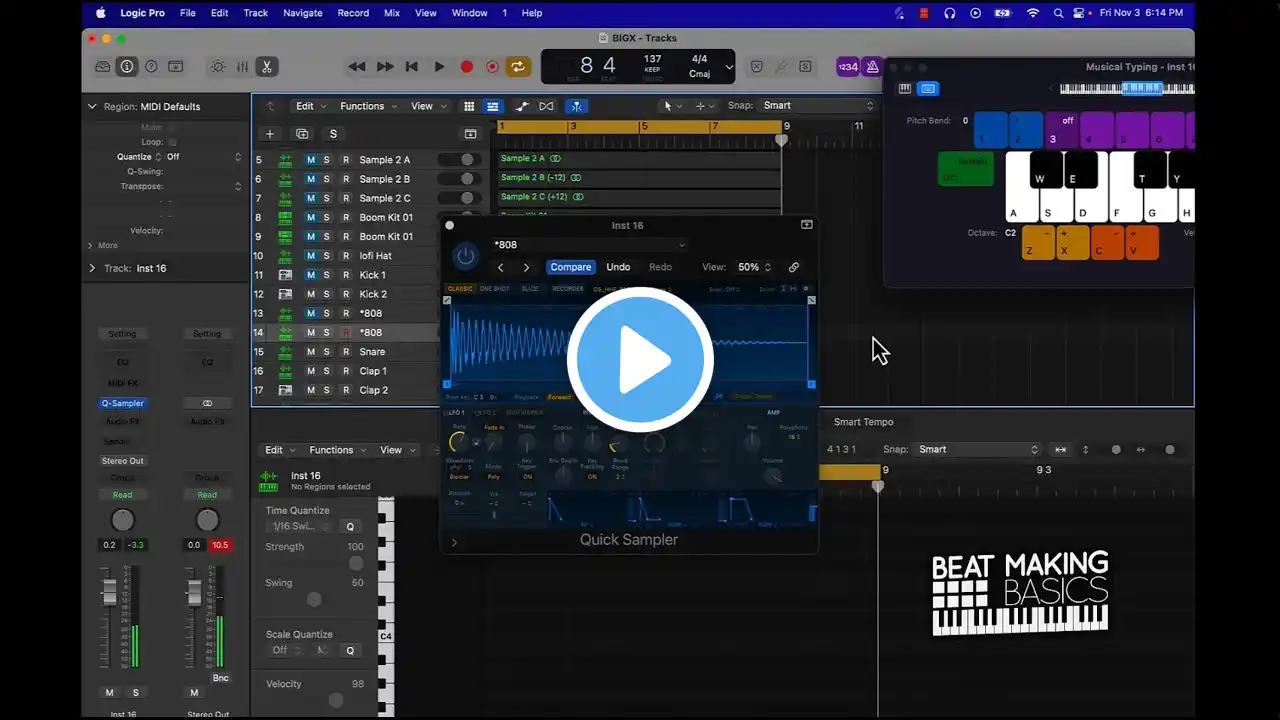Record-enable the Snare track

coord(346,352)
